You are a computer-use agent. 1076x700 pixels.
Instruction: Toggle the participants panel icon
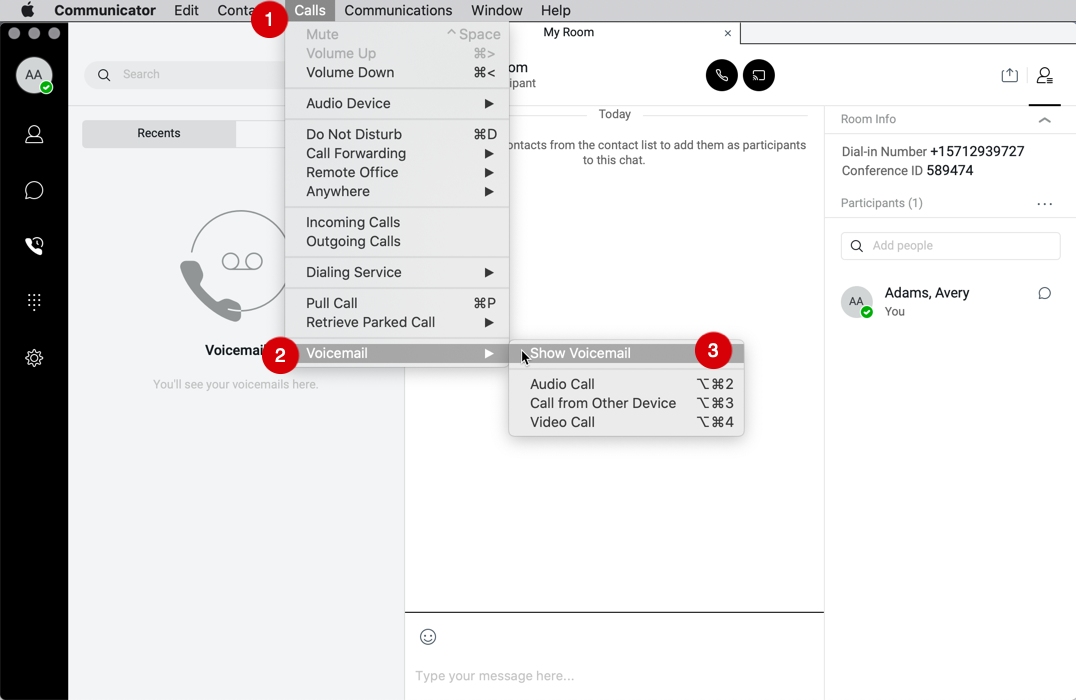pyautogui.click(x=1044, y=75)
